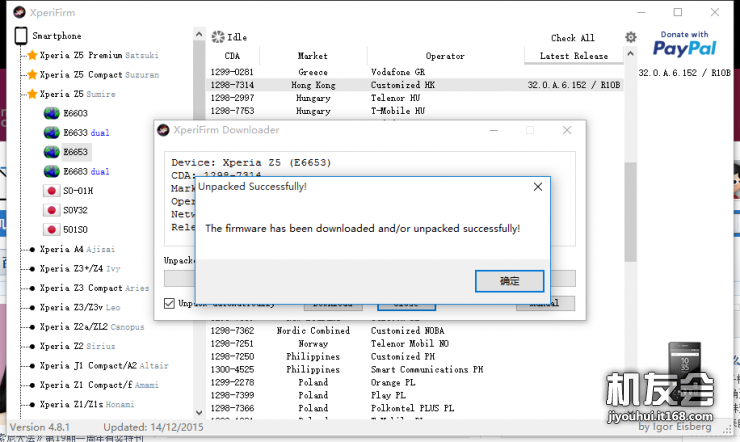Maximize the main XperiFirm window
Image resolution: width=740 pixels, height=442 pixels.
tap(678, 12)
